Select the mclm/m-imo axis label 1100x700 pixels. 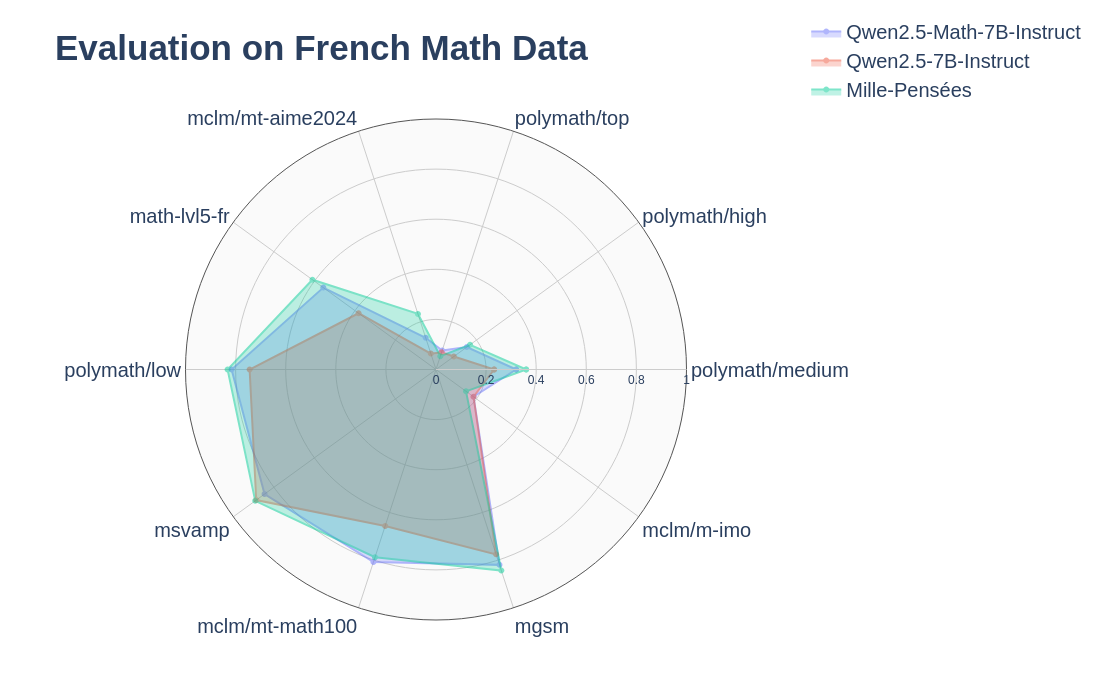click(696, 530)
